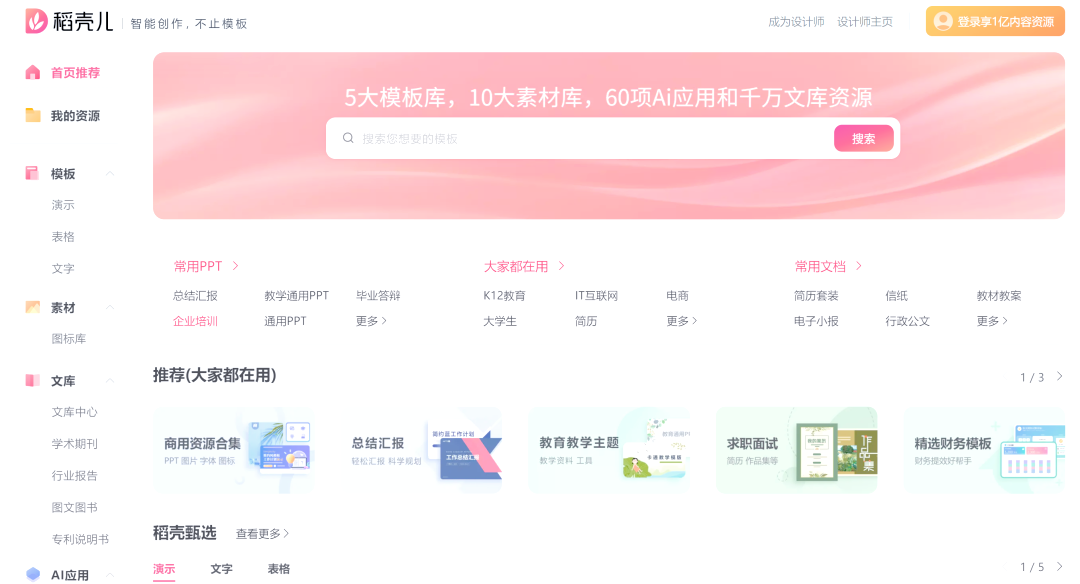Collapse the 文库 sidebar section chevron

[x=110, y=381]
